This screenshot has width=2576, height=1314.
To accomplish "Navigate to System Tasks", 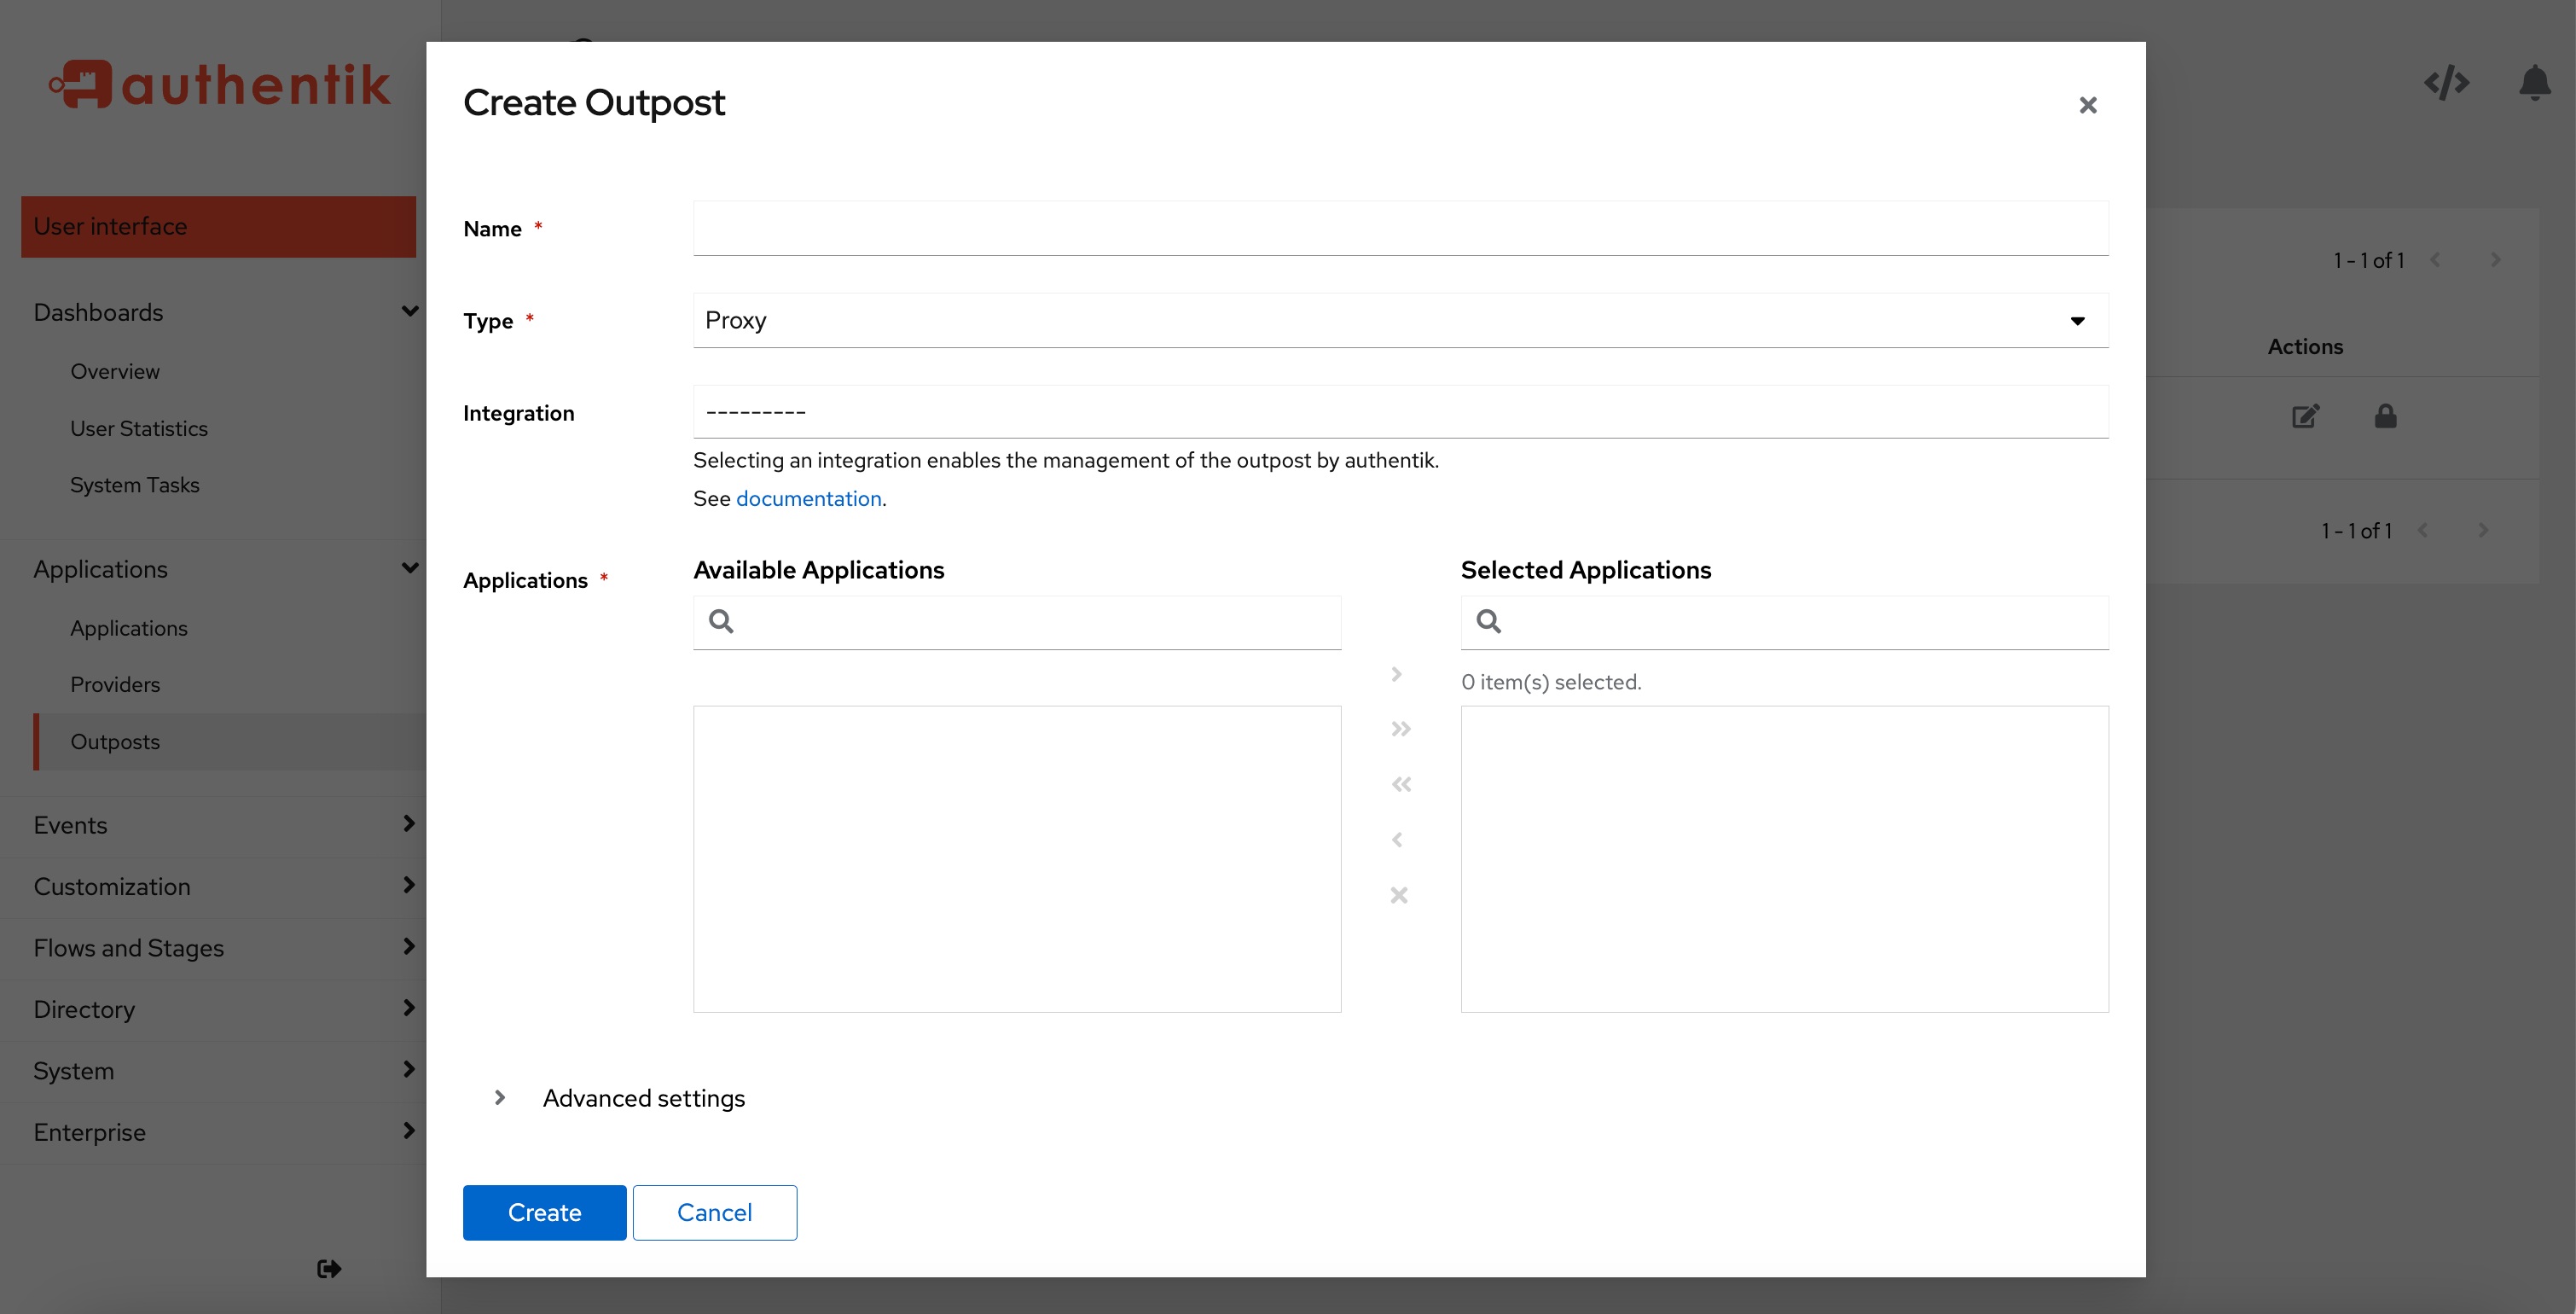I will pyautogui.click(x=135, y=484).
